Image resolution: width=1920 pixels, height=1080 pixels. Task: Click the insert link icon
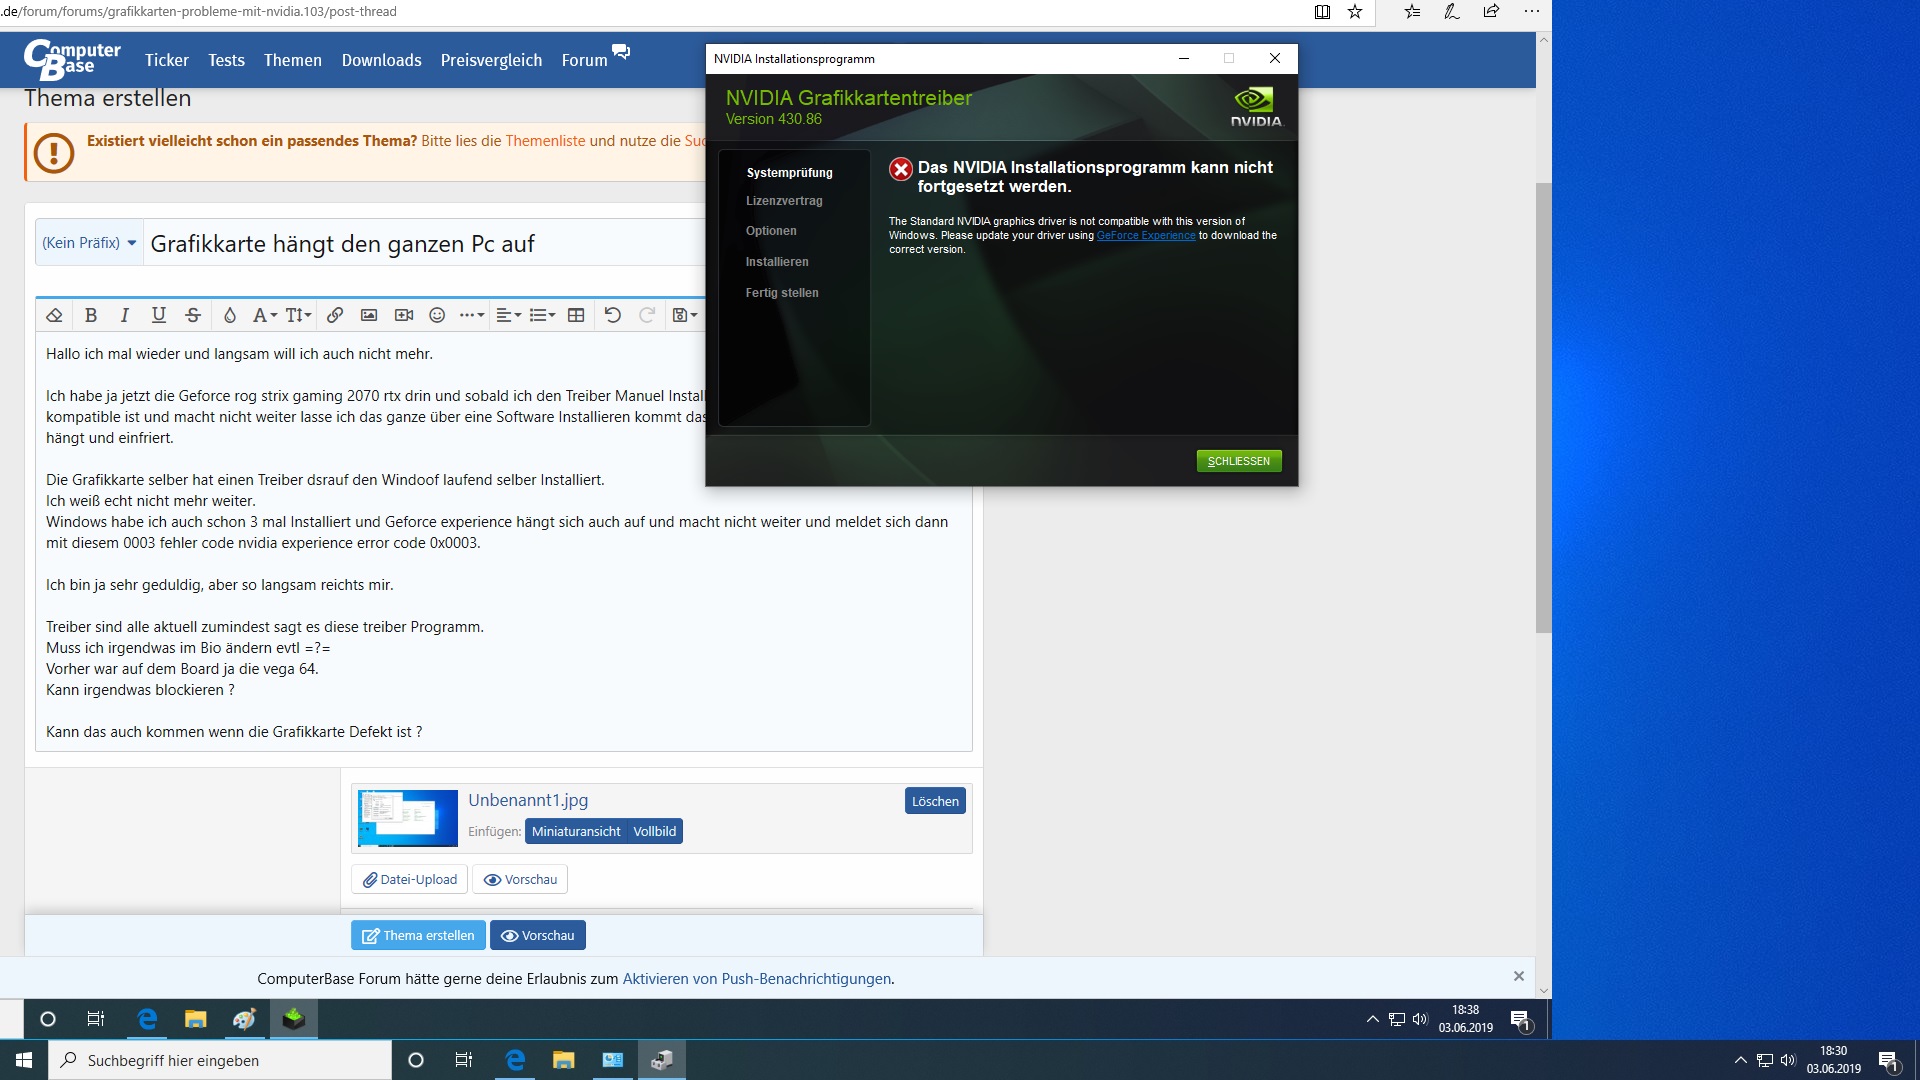point(335,315)
